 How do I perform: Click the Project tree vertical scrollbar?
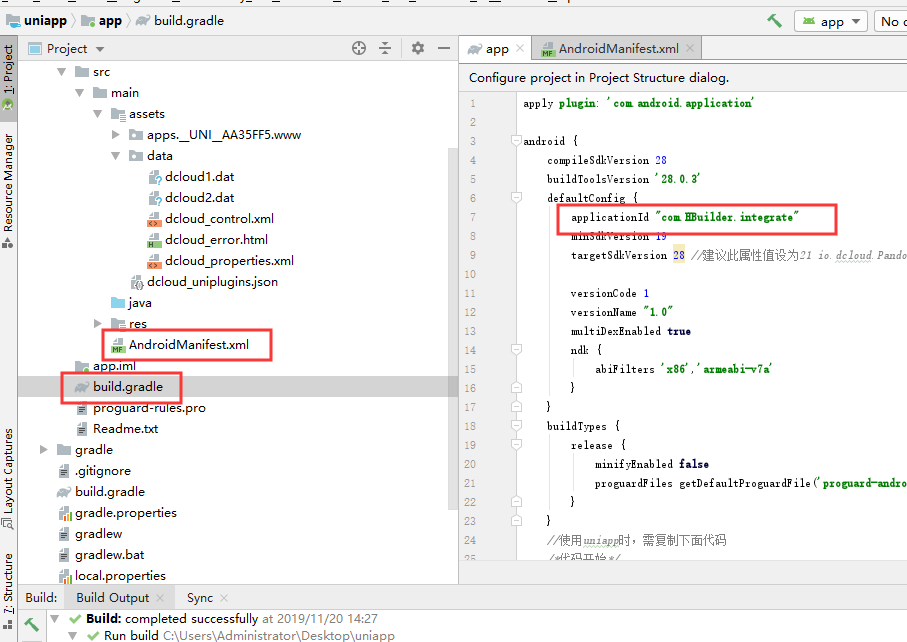[452, 329]
